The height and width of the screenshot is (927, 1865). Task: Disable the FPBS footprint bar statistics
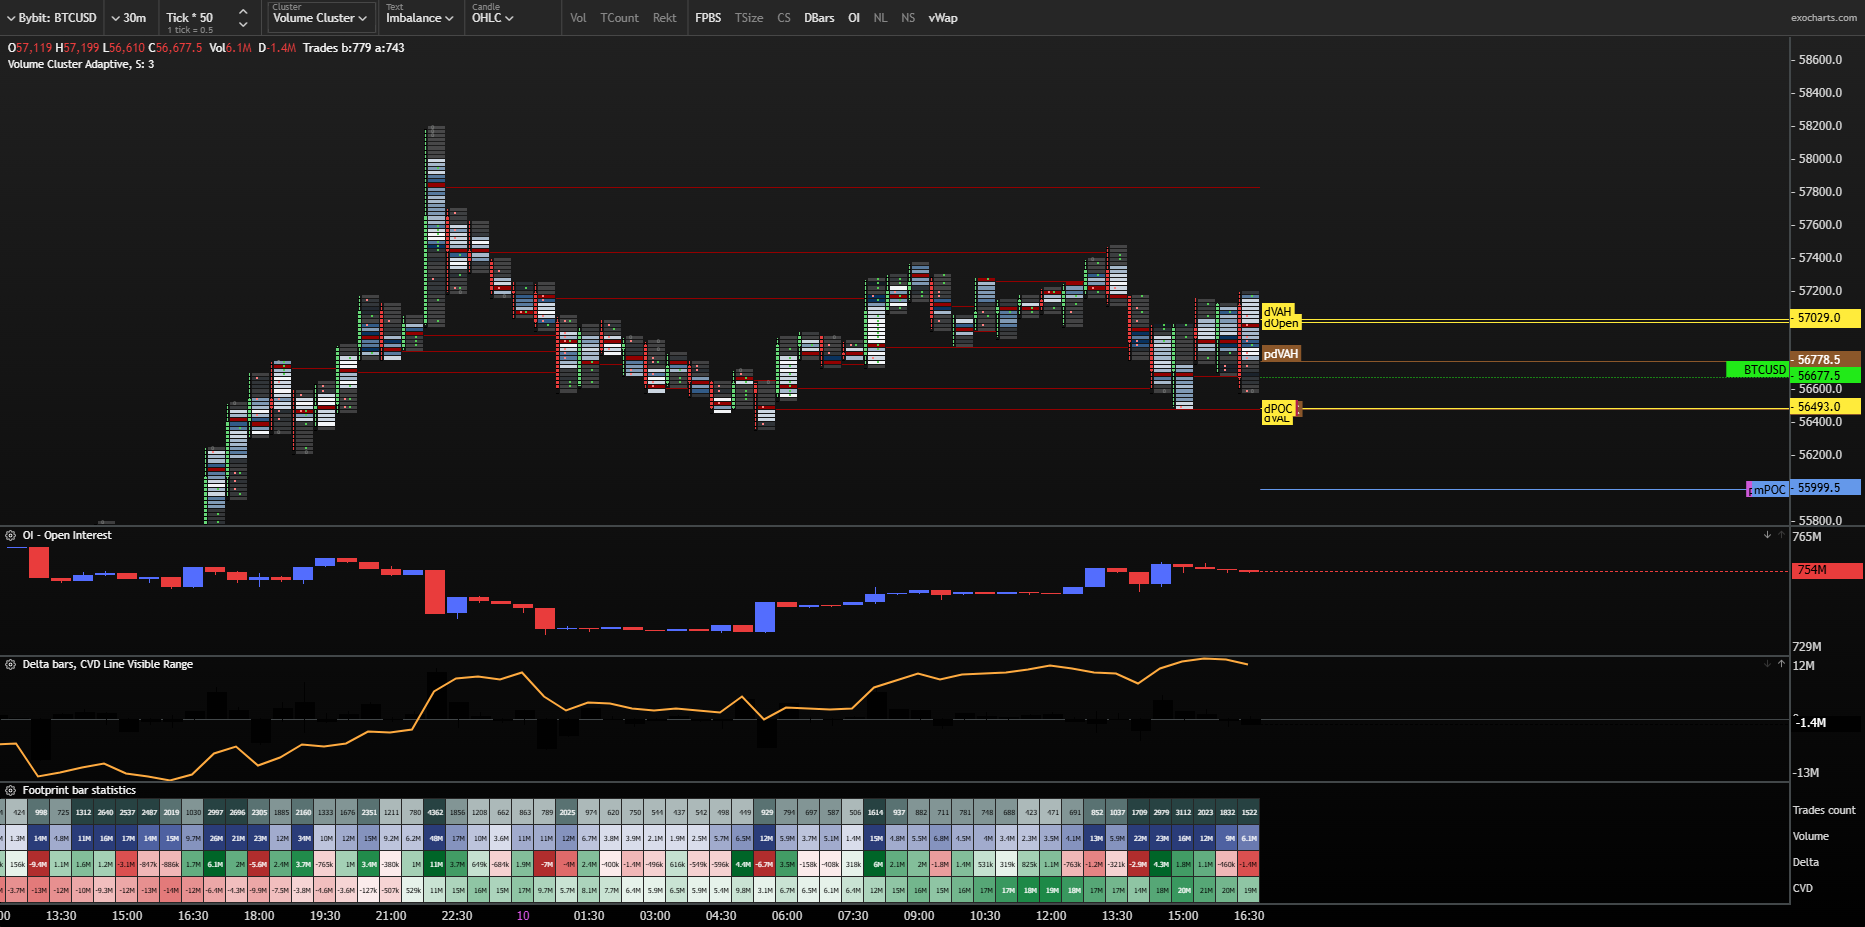coord(708,18)
